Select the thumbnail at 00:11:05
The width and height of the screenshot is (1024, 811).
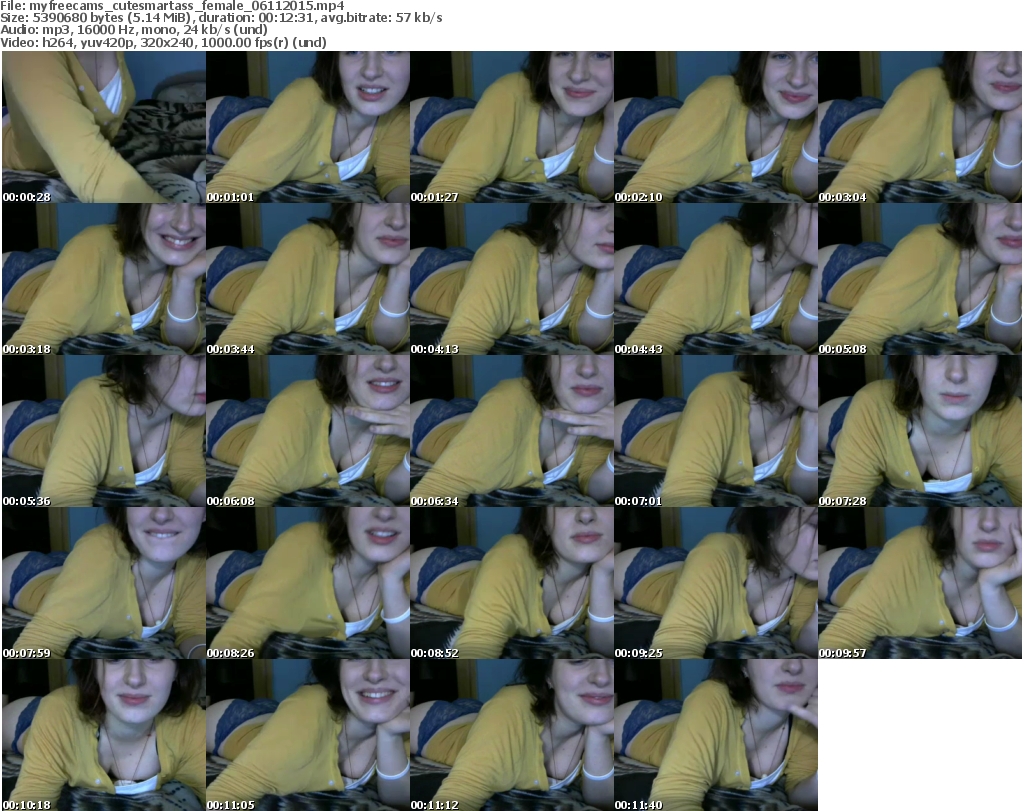click(x=308, y=735)
